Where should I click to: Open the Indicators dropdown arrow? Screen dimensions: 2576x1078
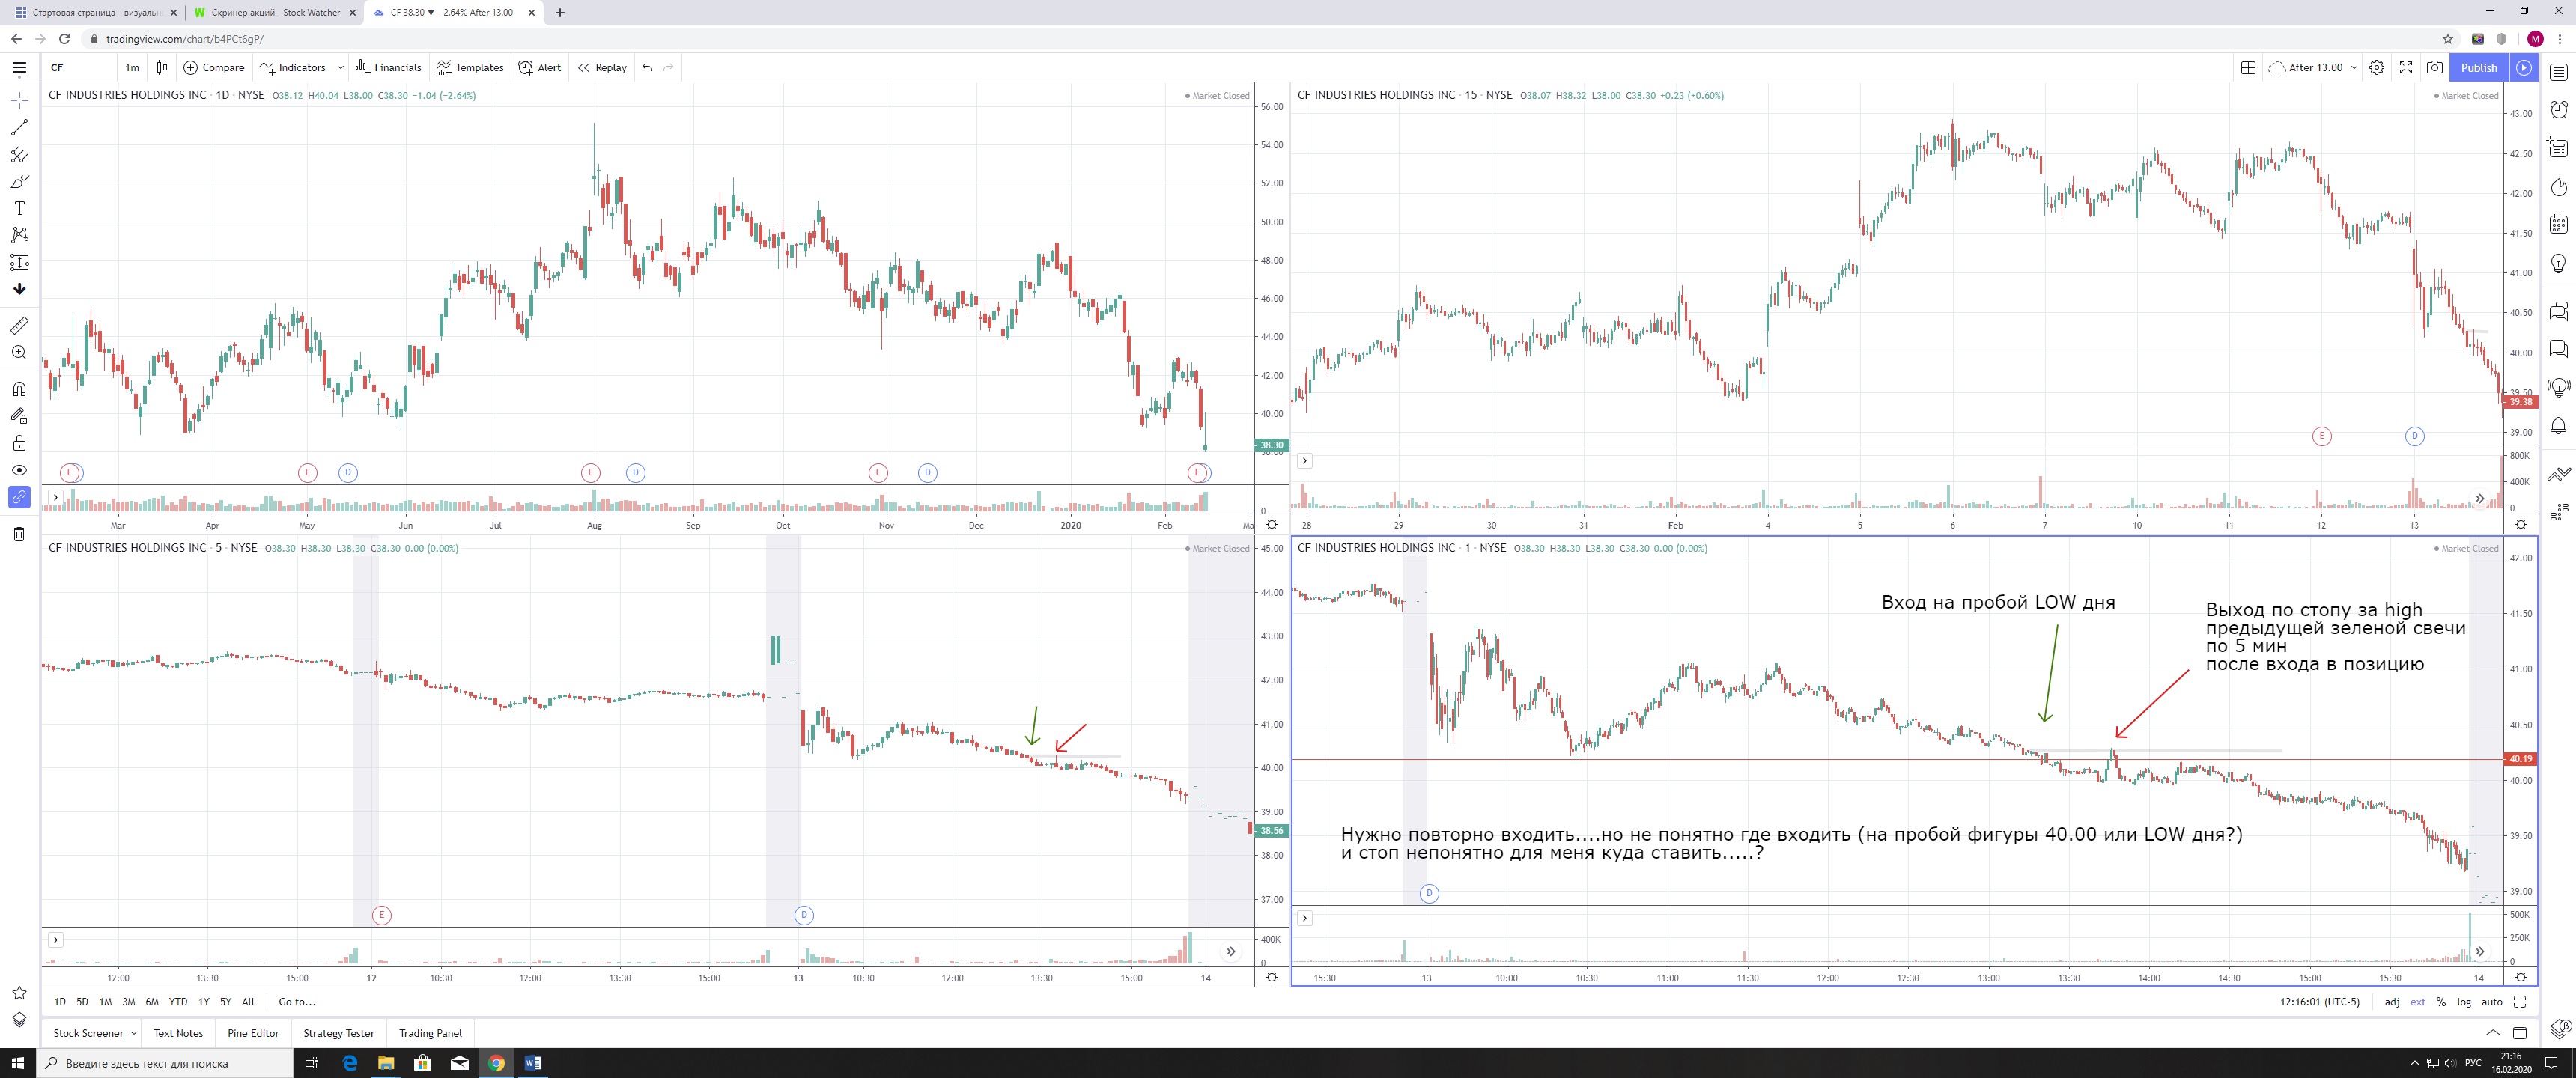coord(340,67)
